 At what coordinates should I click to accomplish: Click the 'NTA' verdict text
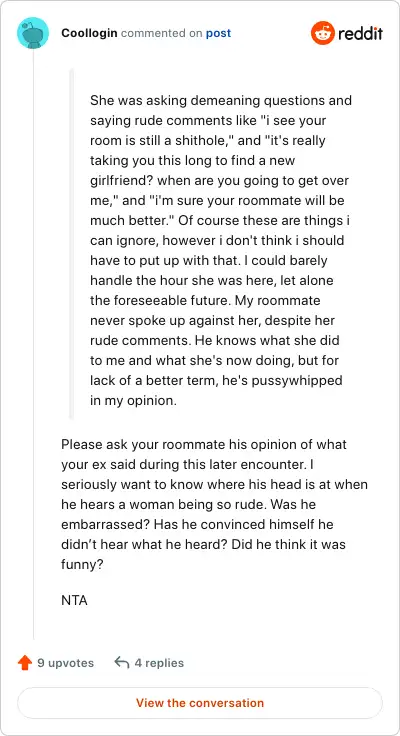pos(74,600)
